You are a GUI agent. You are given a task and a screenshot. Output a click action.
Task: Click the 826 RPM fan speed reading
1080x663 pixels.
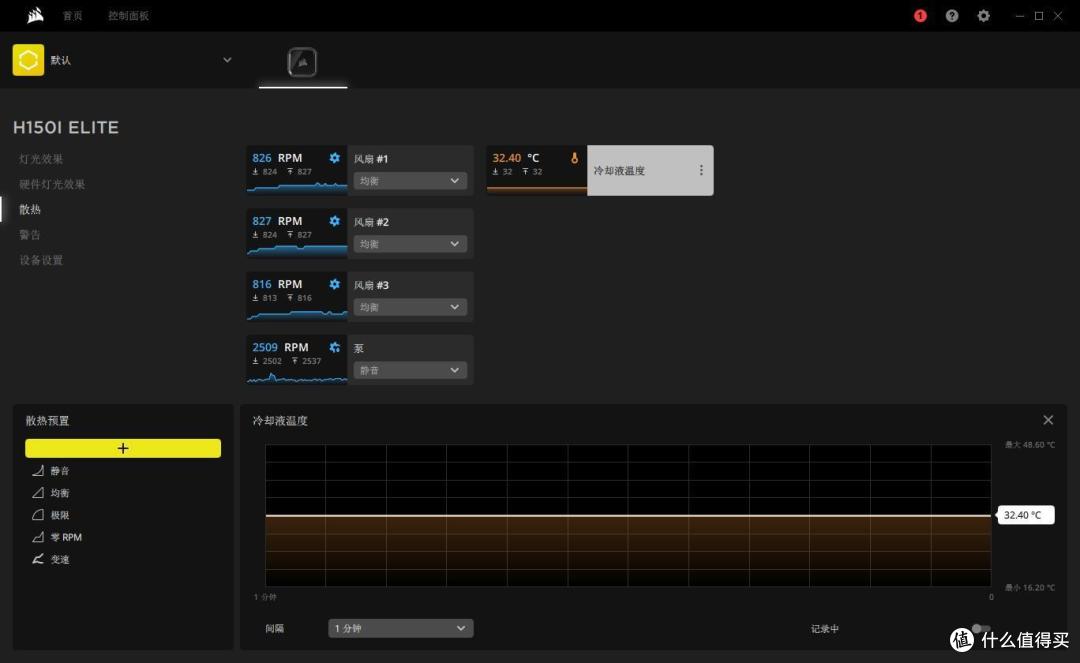[277, 158]
